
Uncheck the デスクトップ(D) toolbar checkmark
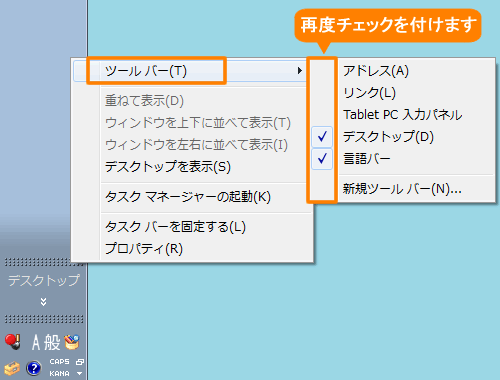tap(322, 137)
